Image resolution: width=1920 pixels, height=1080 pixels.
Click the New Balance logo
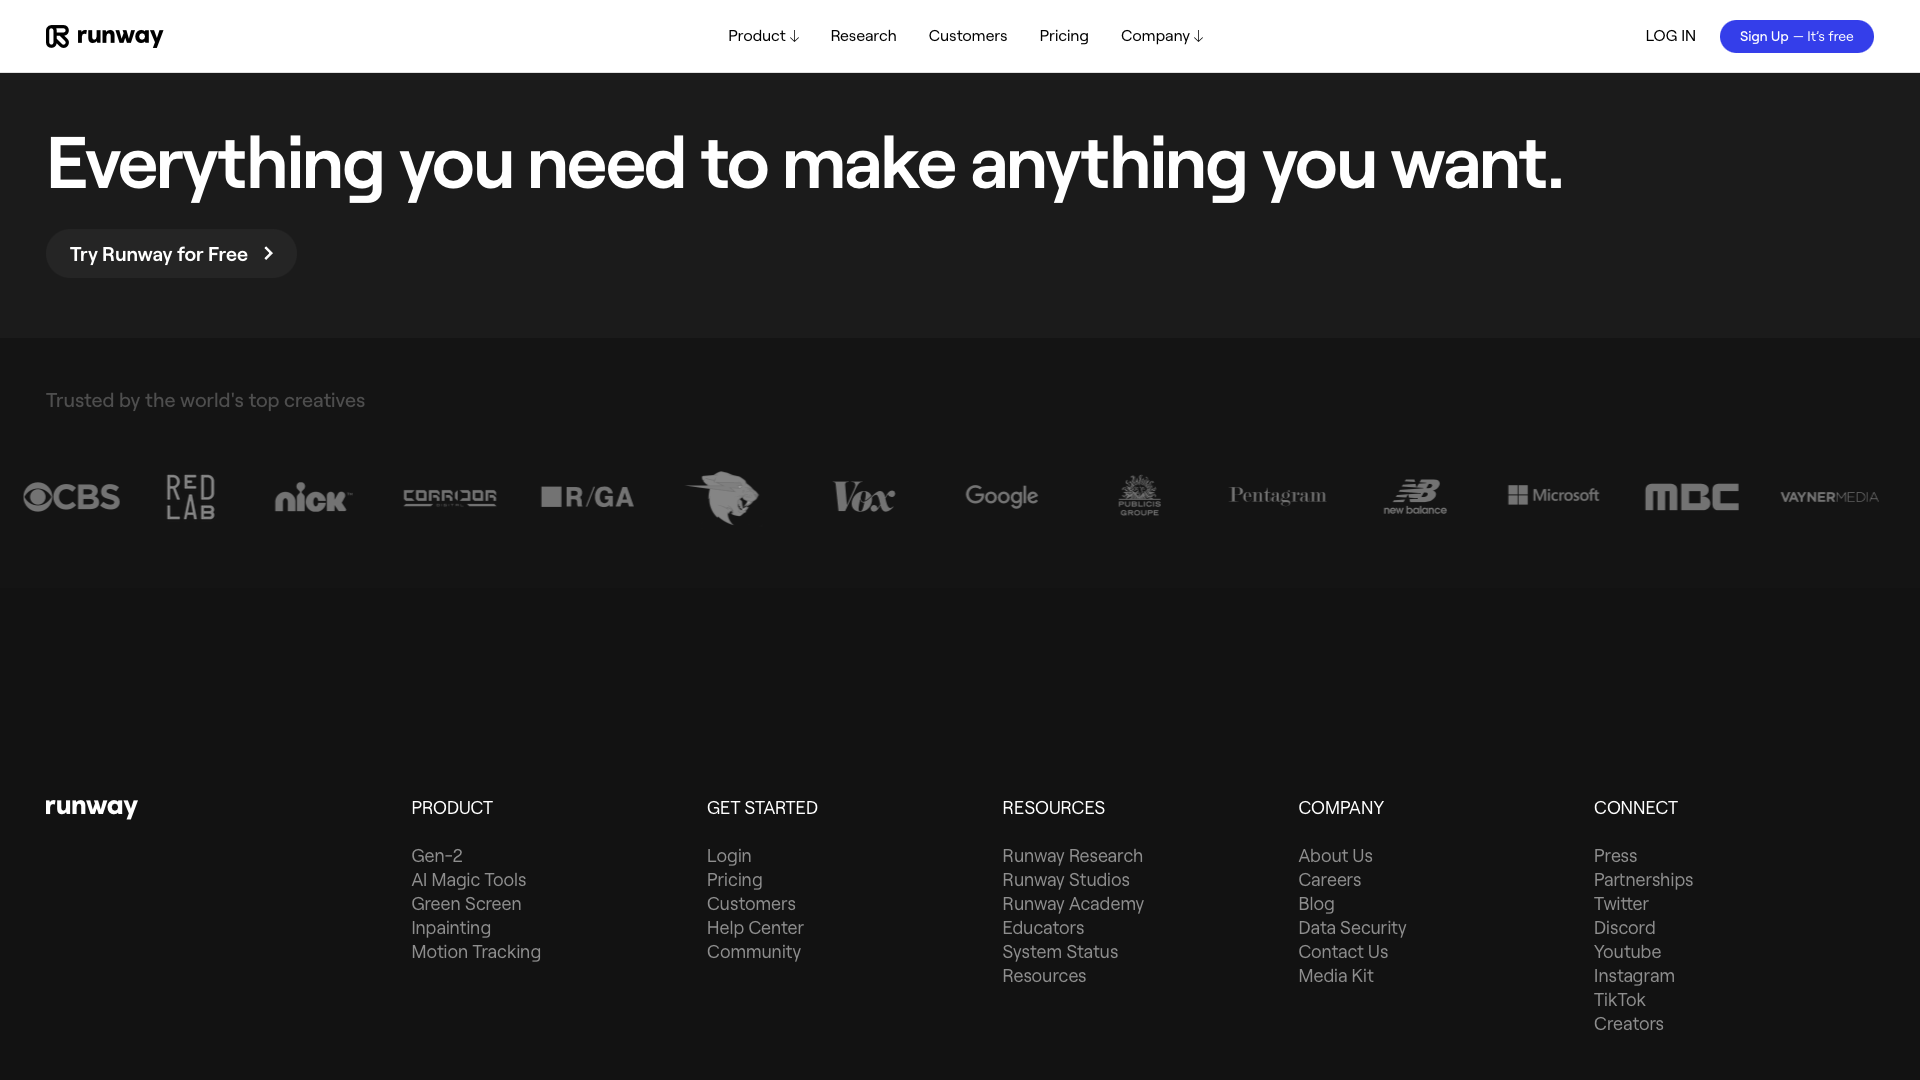pos(1415,497)
